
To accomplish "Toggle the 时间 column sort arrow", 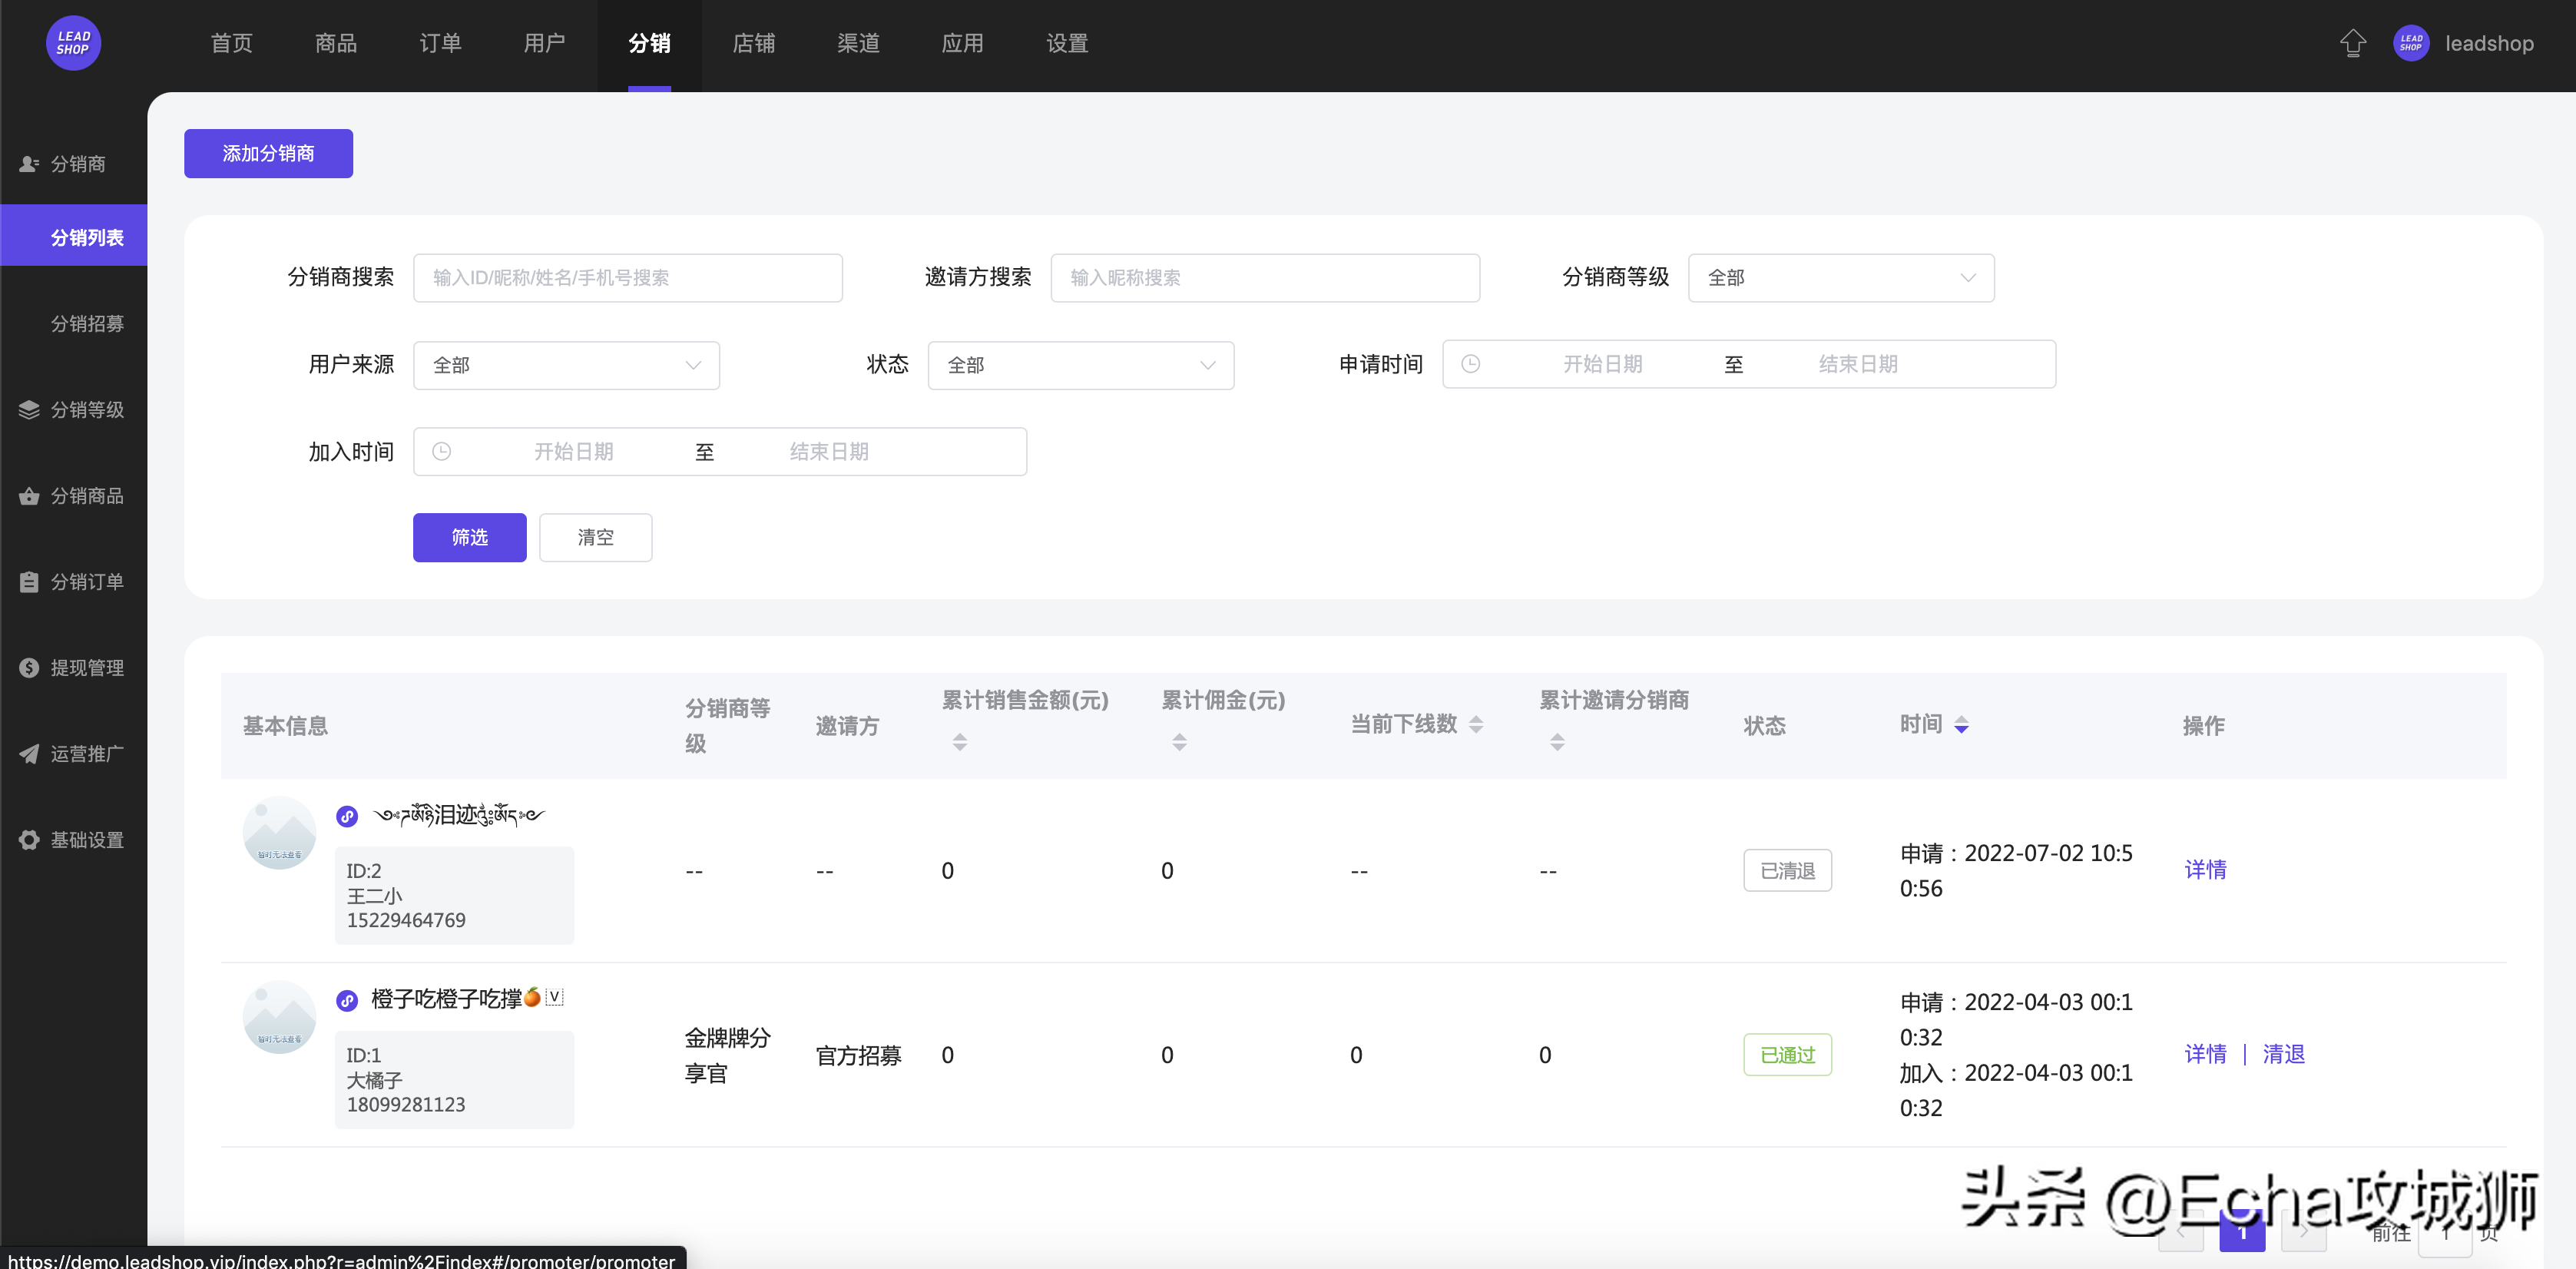I will click(1961, 724).
